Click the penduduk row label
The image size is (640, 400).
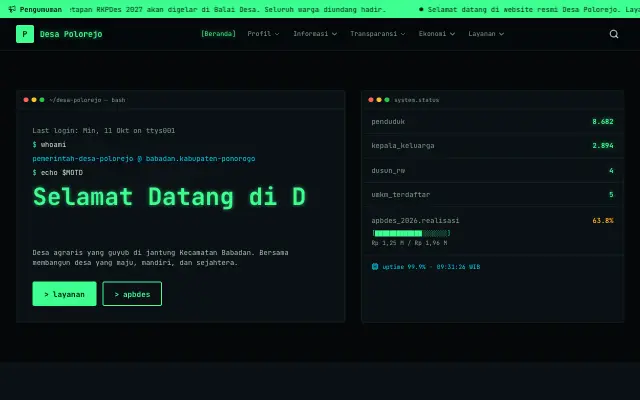point(388,121)
